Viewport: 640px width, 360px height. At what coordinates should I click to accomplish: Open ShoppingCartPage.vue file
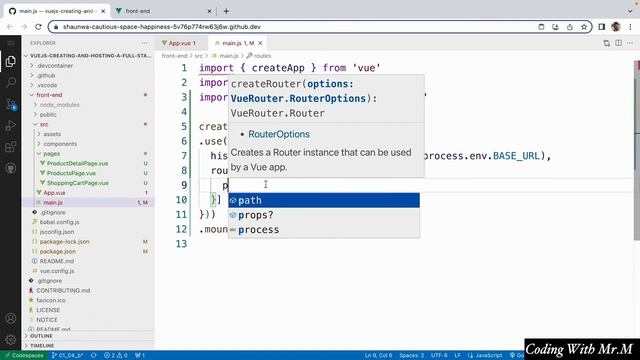coord(78,183)
